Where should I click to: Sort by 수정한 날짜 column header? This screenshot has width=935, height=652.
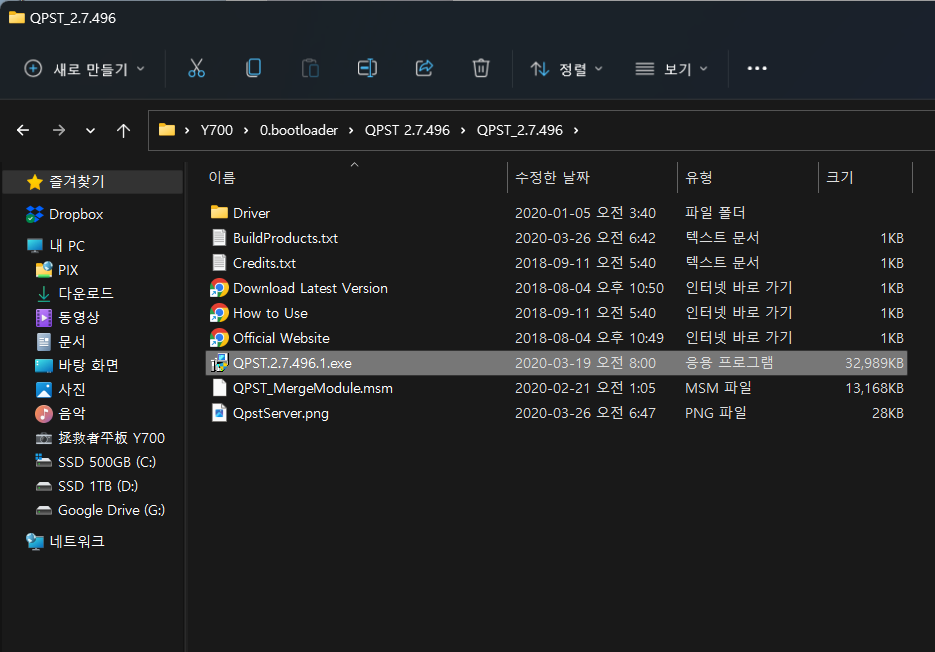click(552, 178)
